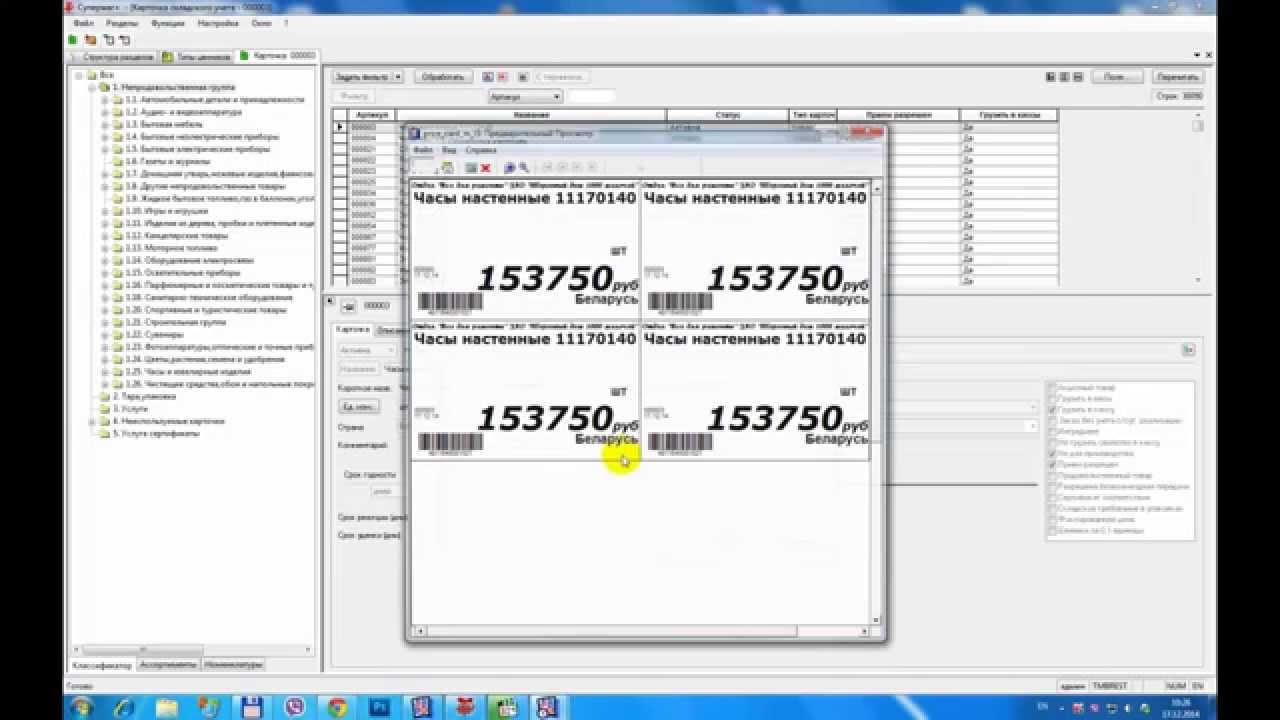Image resolution: width=1280 pixels, height=720 pixels.
Task: Toggle the Серийное соответствие checkbox
Action: pos(1051,497)
